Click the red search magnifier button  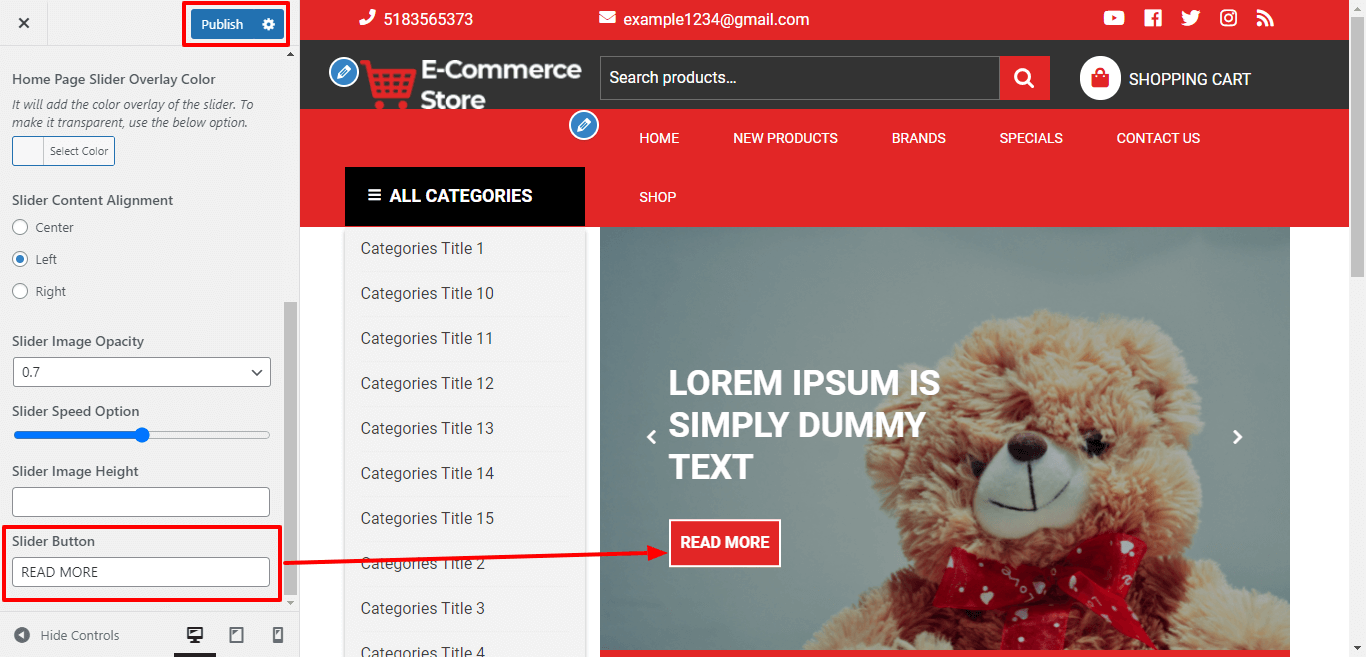(x=1024, y=78)
